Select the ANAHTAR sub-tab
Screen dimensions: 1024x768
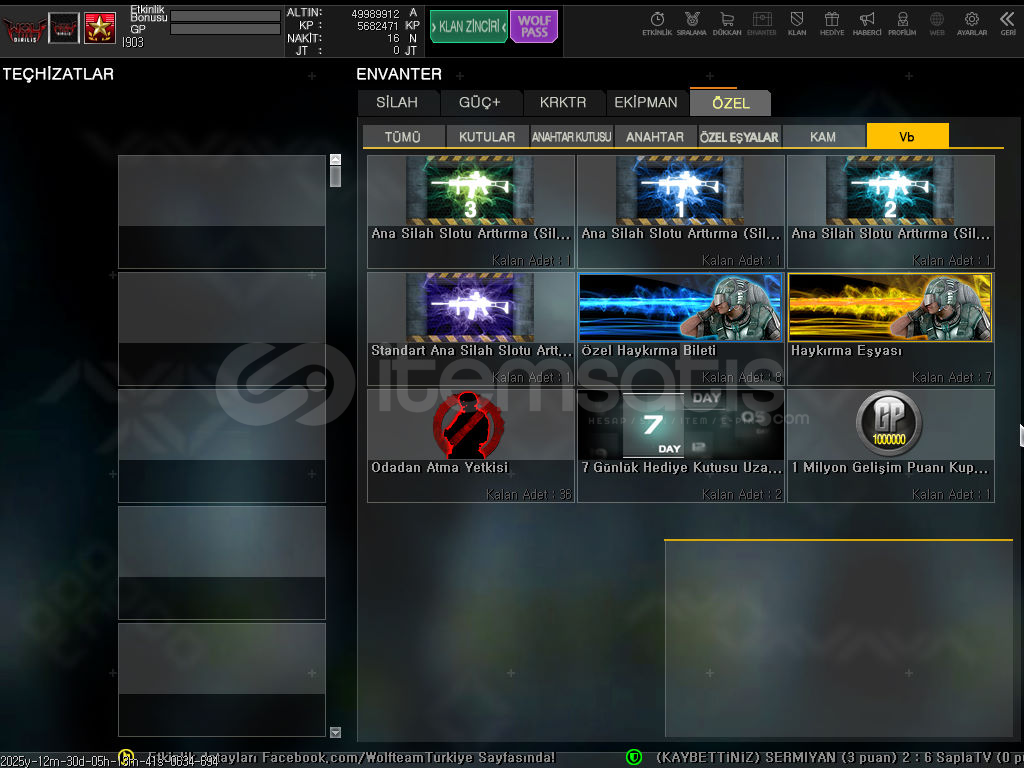[655, 137]
